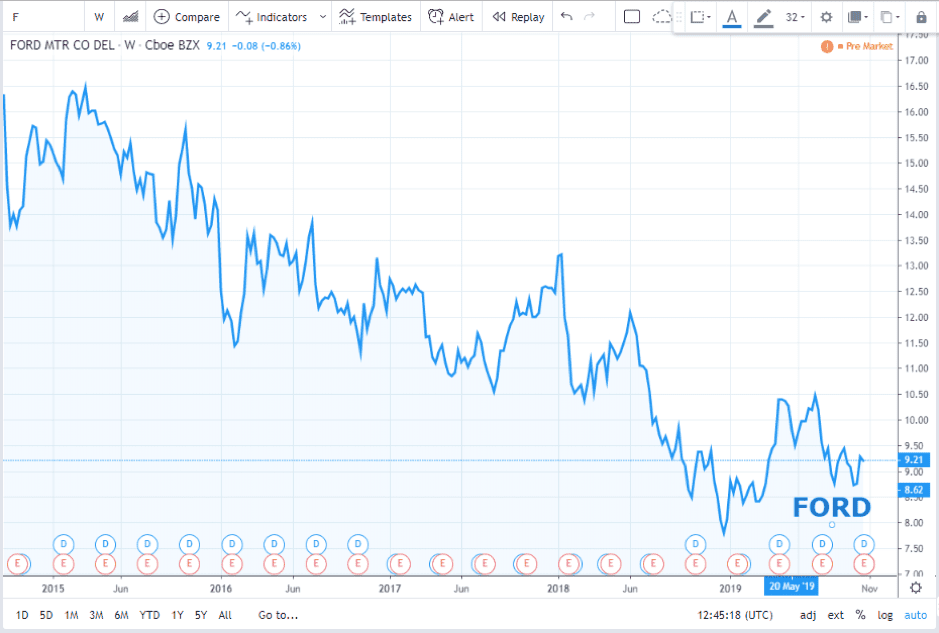Lock the drawing with padlock icon

(921, 17)
